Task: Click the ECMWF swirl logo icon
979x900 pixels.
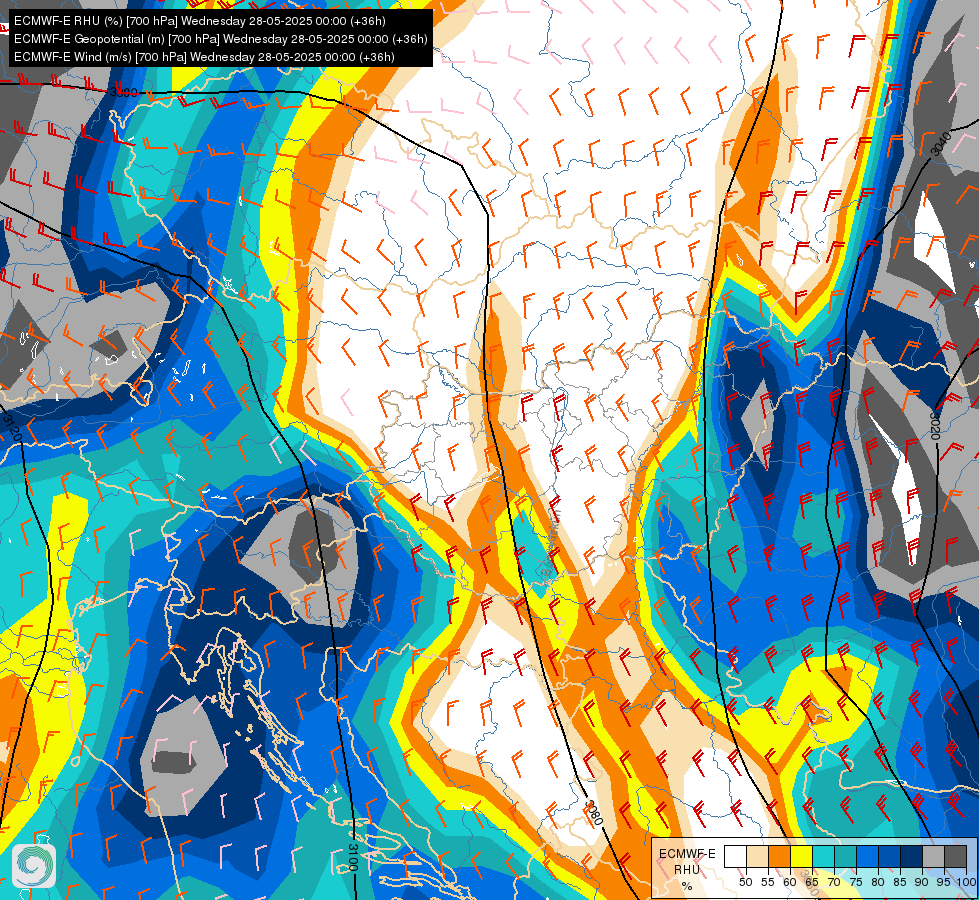Action: pos(34,866)
